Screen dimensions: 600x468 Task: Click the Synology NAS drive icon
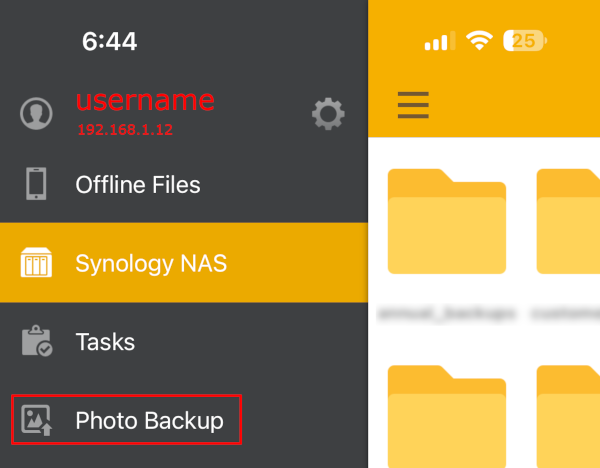[x=36, y=264]
